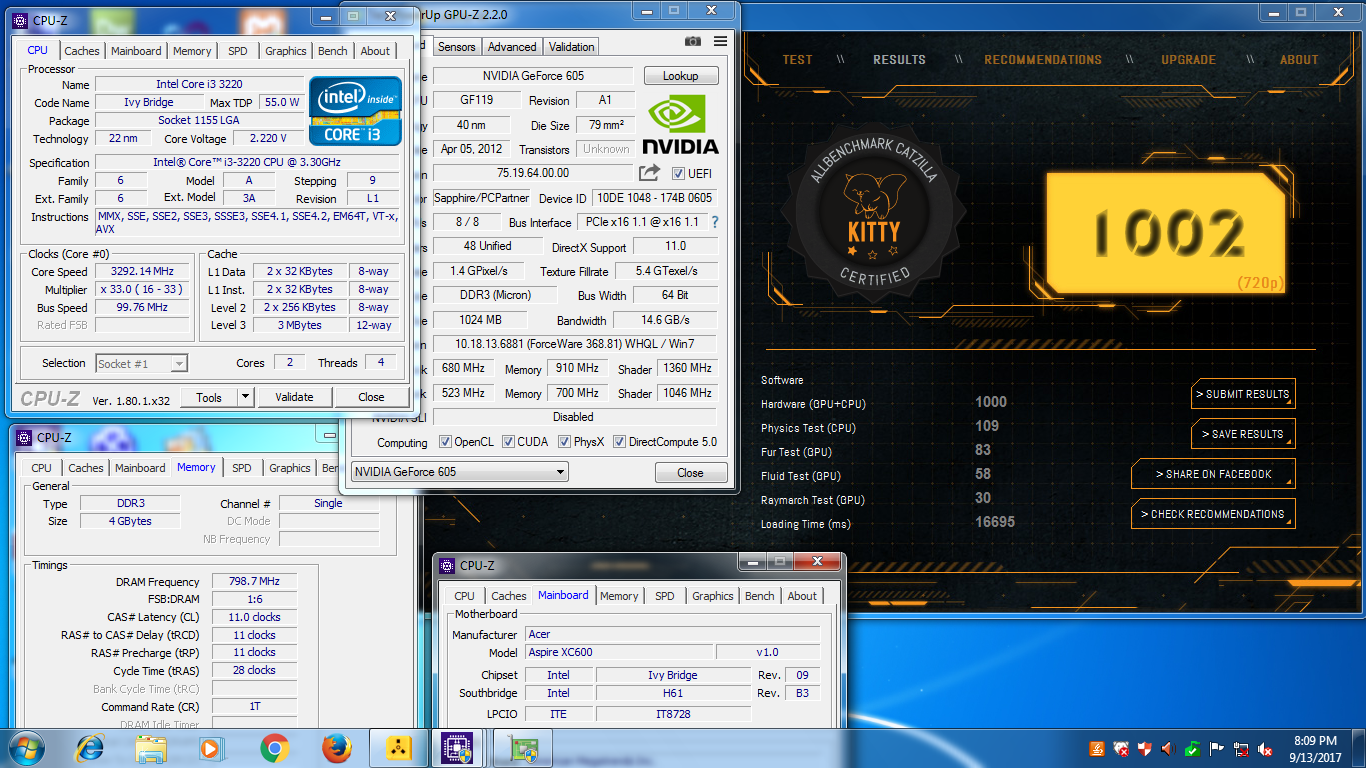The image size is (1366, 768).
Task: Open Action Center flag in tray
Action: pyautogui.click(x=1217, y=749)
